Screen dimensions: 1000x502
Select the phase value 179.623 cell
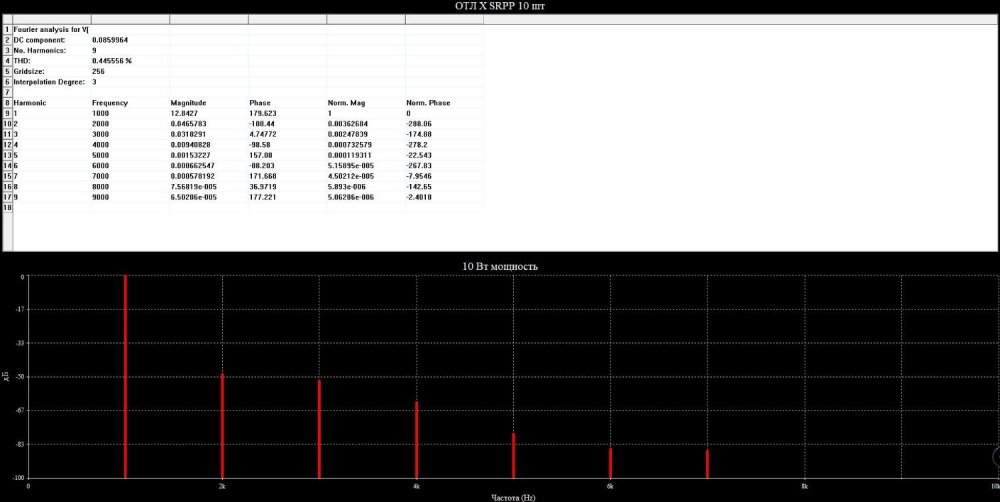[x=262, y=113]
